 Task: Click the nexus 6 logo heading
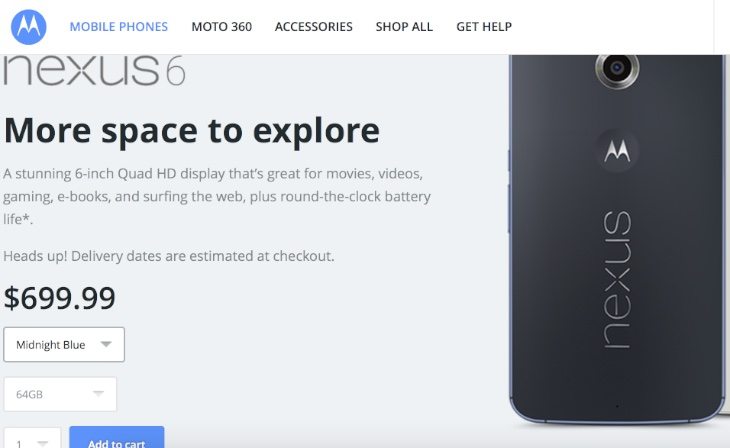pyautogui.click(x=95, y=71)
